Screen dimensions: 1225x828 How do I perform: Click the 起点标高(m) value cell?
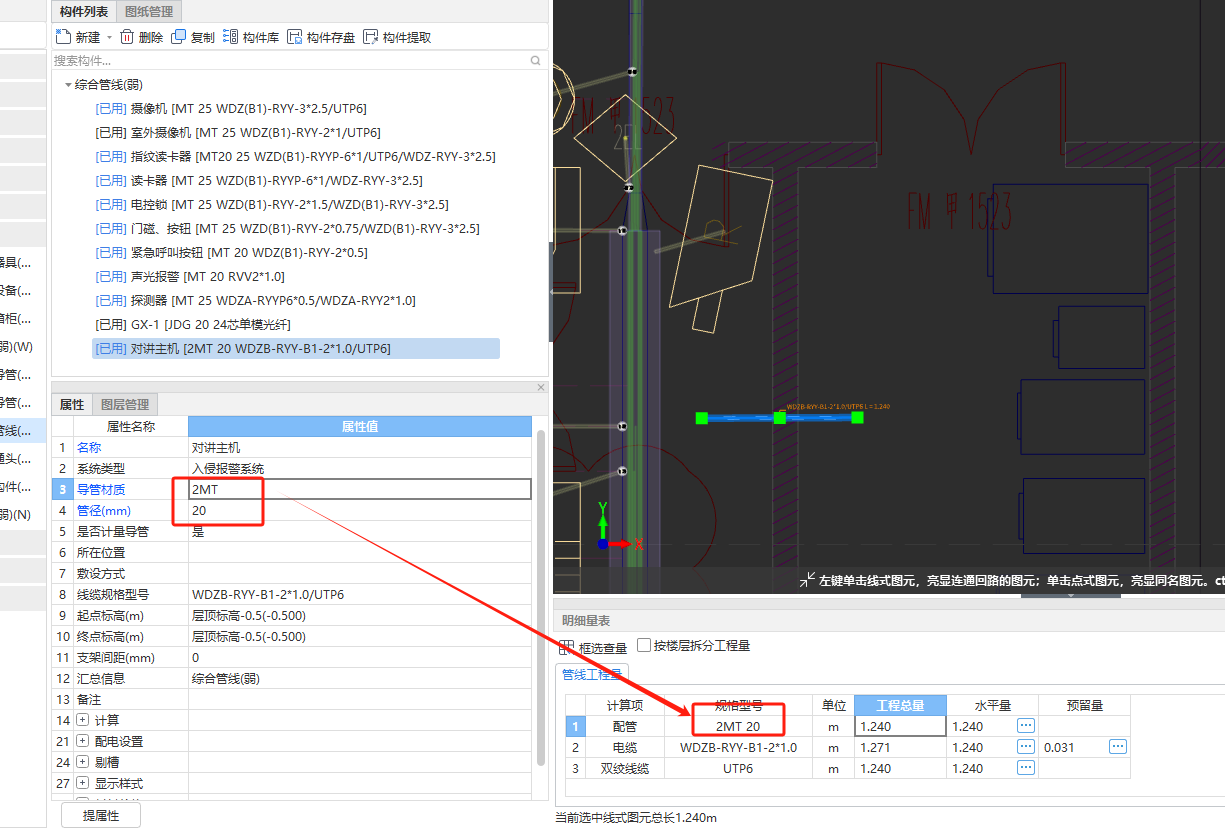point(360,615)
